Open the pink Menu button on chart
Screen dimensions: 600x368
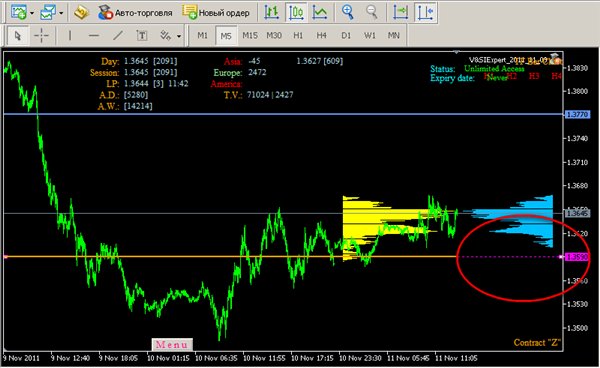pos(172,345)
